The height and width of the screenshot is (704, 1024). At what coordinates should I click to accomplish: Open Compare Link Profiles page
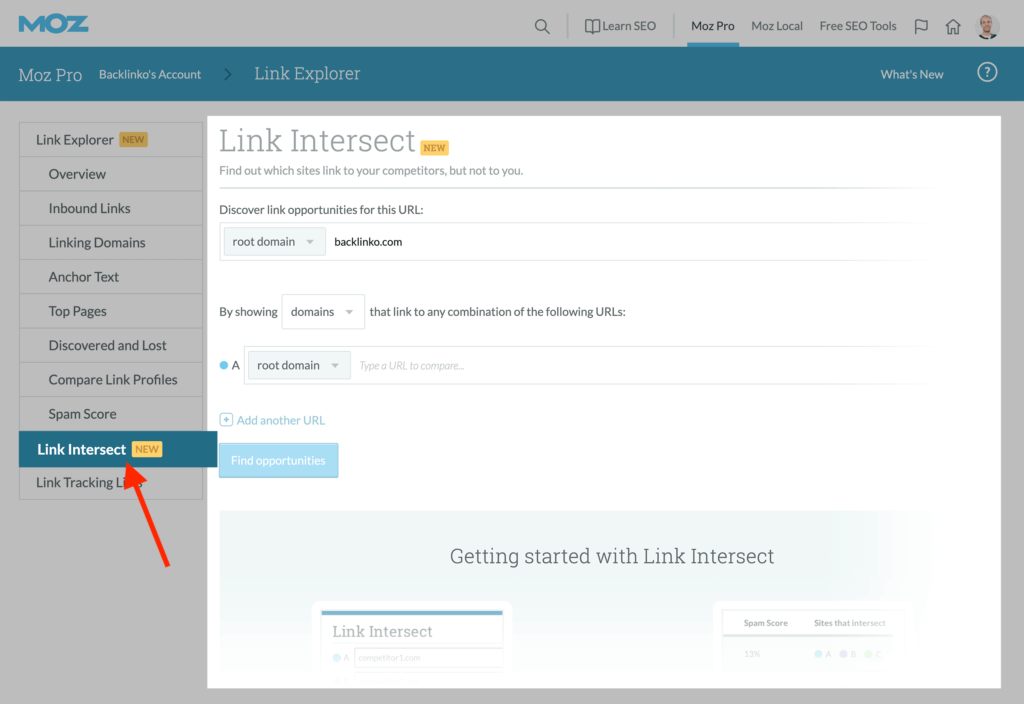tap(112, 380)
